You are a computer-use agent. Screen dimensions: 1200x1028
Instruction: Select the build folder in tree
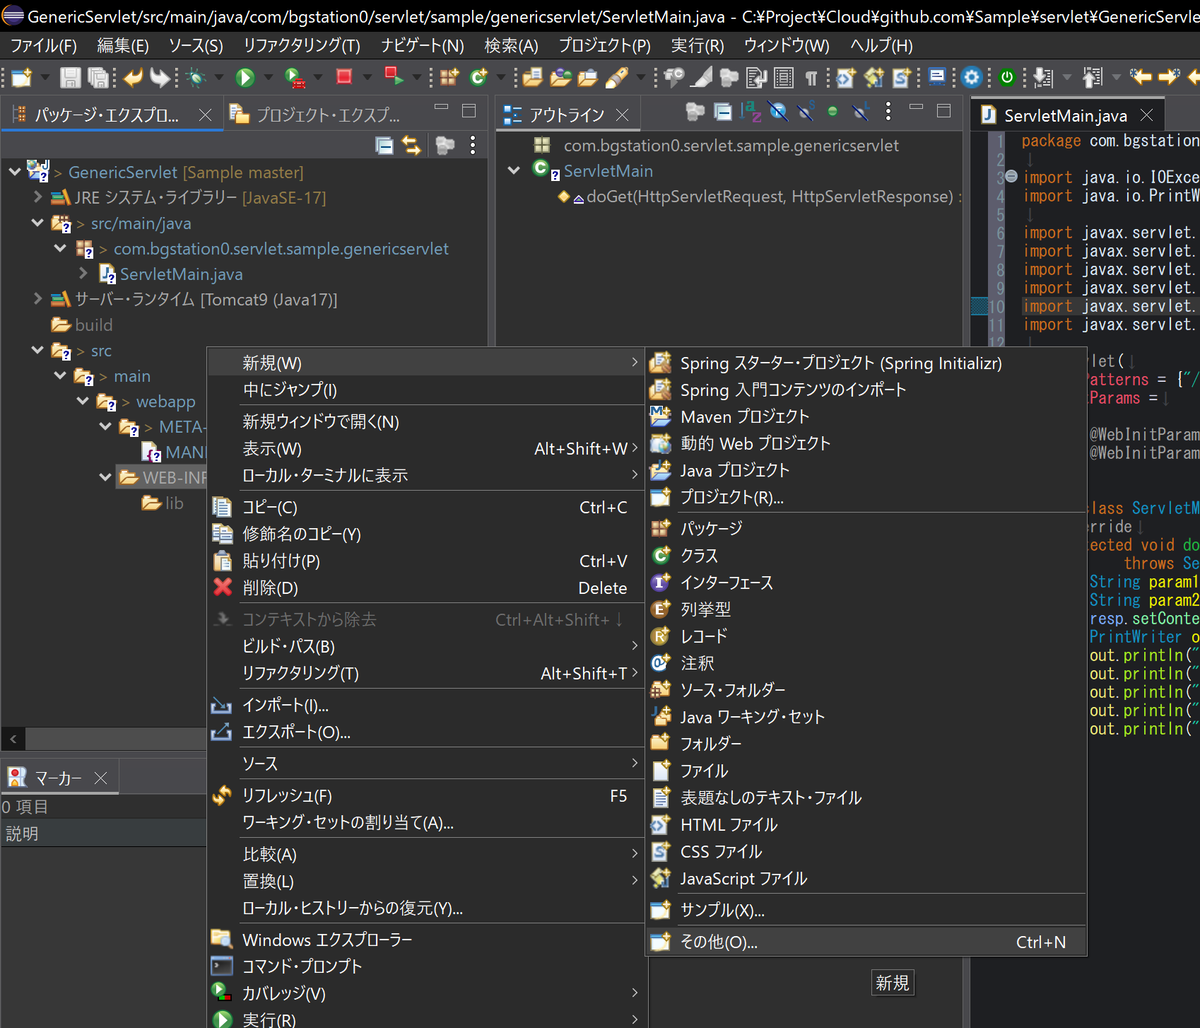[82, 325]
